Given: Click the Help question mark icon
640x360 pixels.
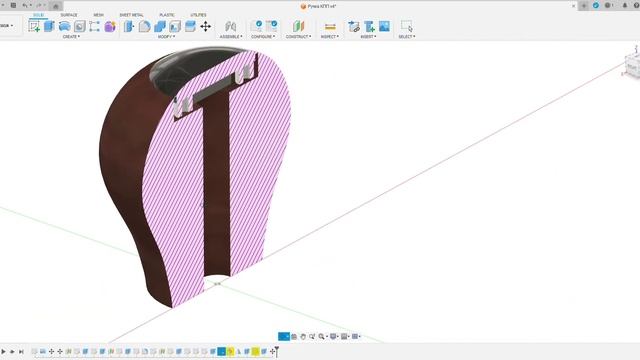Looking at the screenshot, I should coord(636,6).
